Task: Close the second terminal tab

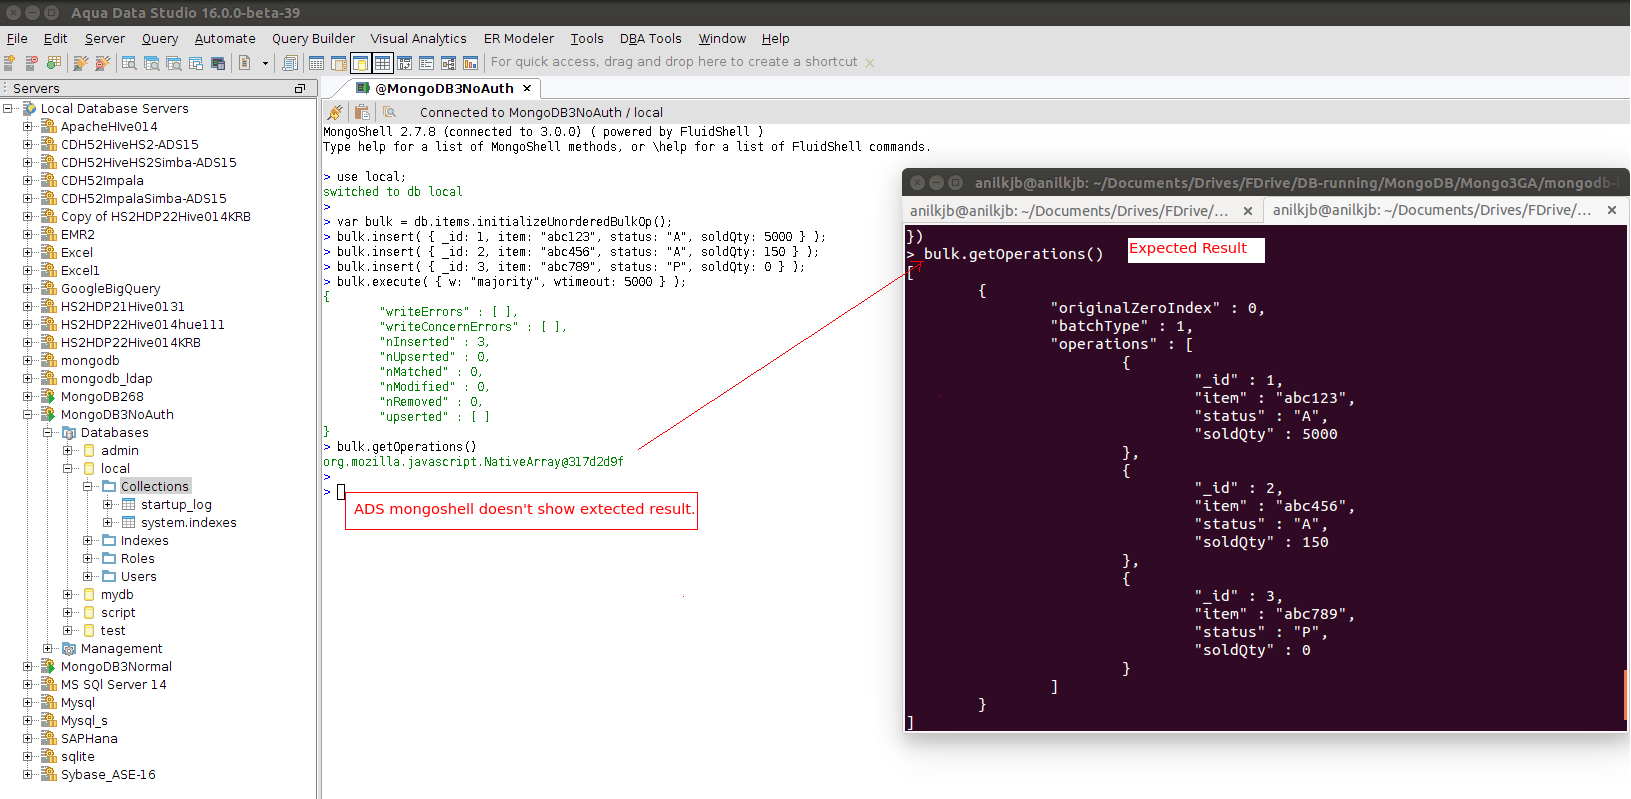Action: (1612, 210)
